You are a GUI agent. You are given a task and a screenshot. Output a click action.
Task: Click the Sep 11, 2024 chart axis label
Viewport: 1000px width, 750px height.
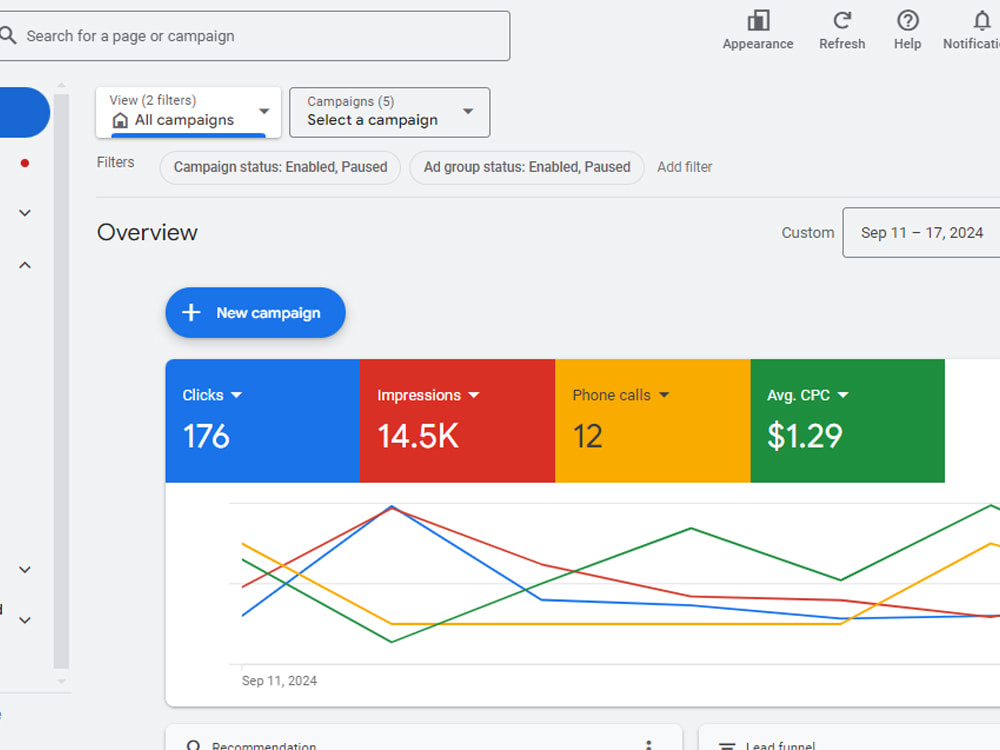[x=279, y=680]
